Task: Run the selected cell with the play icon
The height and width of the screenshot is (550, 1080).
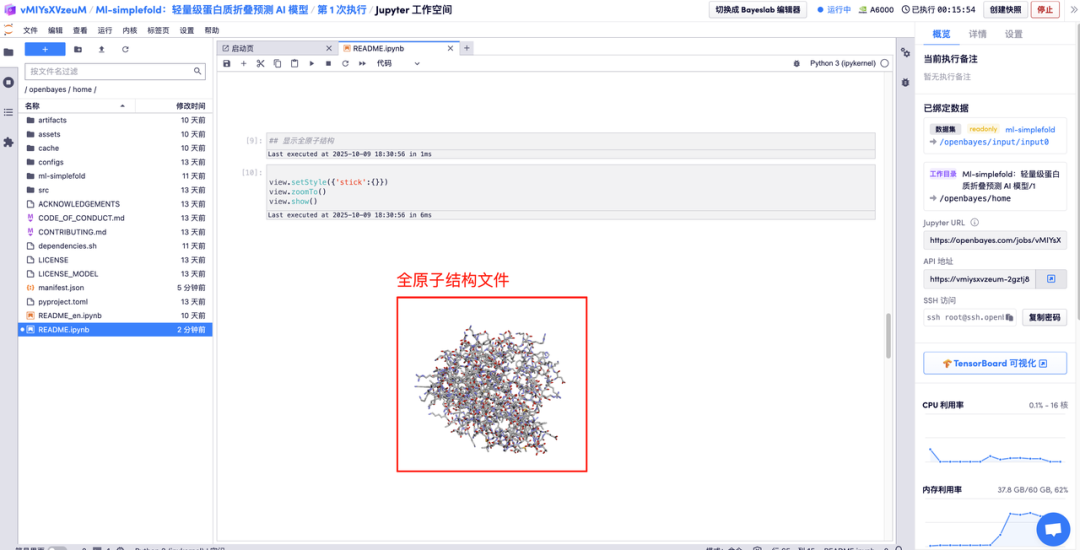Action: (x=312, y=63)
